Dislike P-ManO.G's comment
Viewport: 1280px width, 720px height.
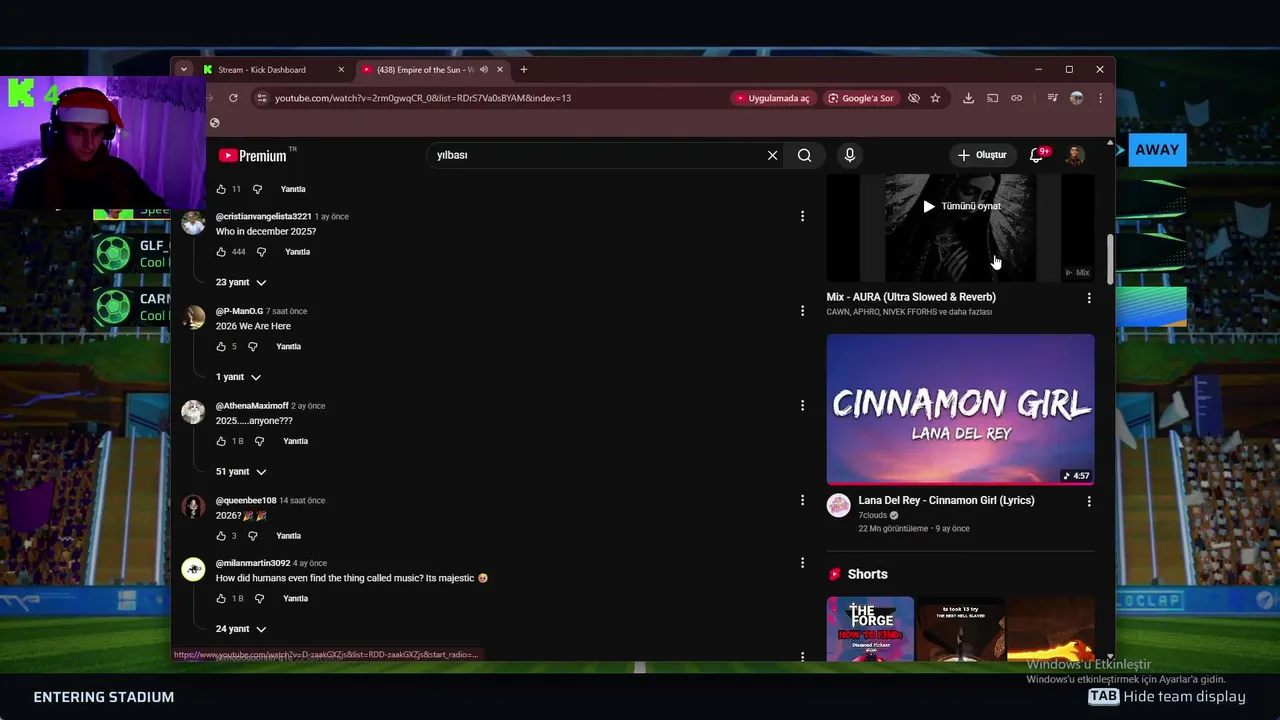[x=253, y=347]
